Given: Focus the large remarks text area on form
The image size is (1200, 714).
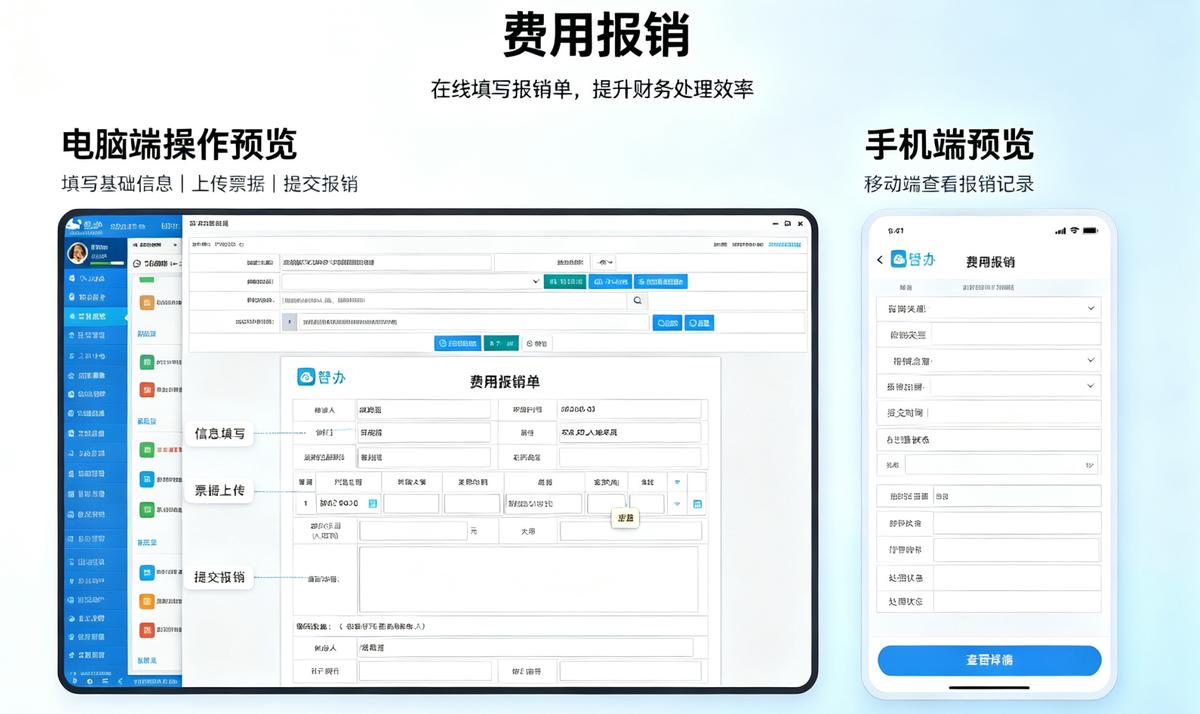Looking at the screenshot, I should (528, 579).
